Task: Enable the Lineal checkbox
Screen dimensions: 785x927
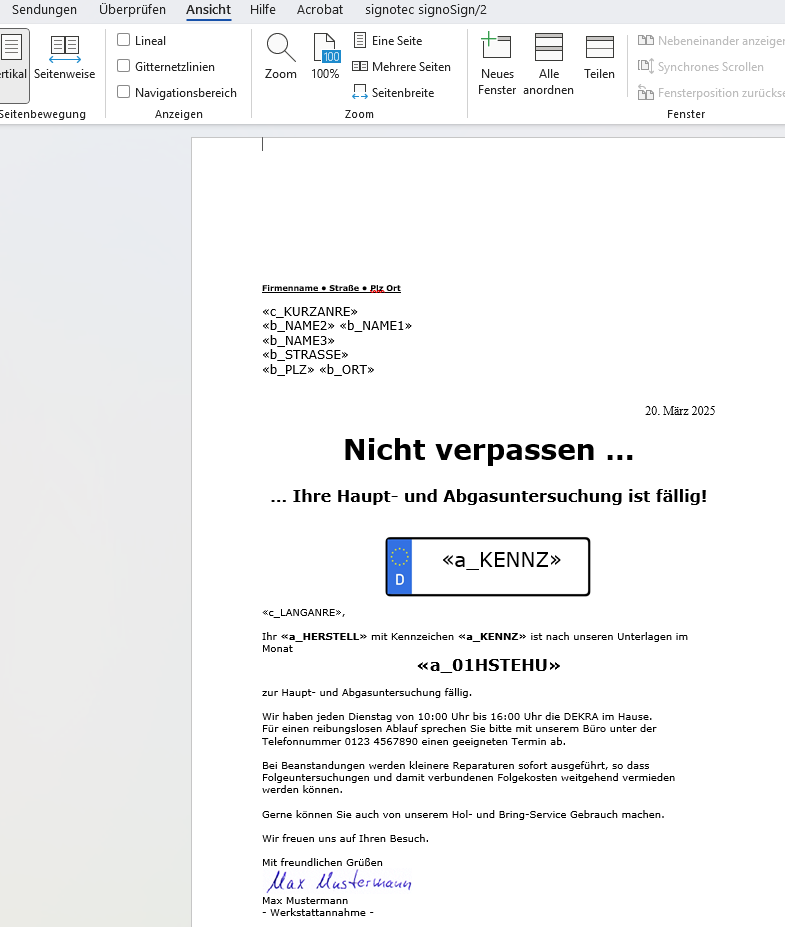Action: pyautogui.click(x=124, y=40)
